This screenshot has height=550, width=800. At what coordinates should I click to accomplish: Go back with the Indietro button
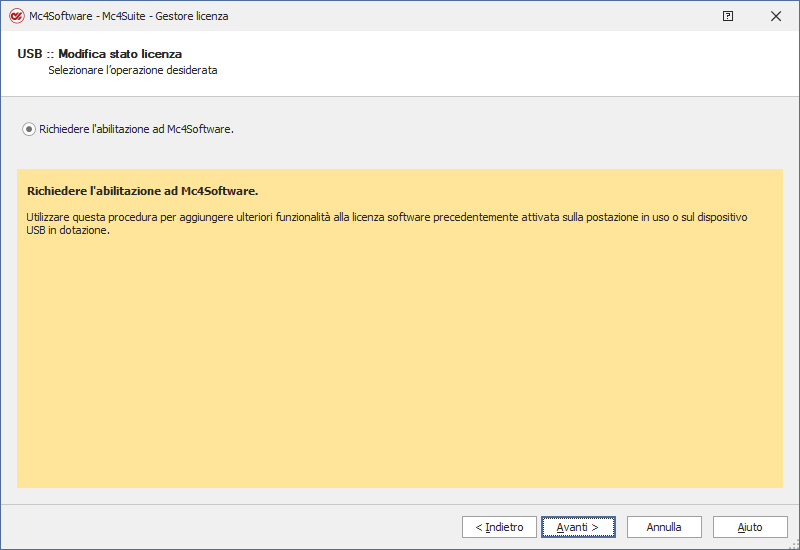(499, 527)
